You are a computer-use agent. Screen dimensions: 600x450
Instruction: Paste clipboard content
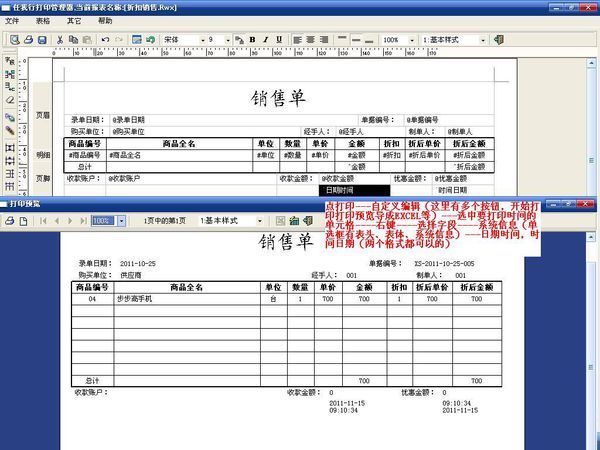click(x=87, y=39)
